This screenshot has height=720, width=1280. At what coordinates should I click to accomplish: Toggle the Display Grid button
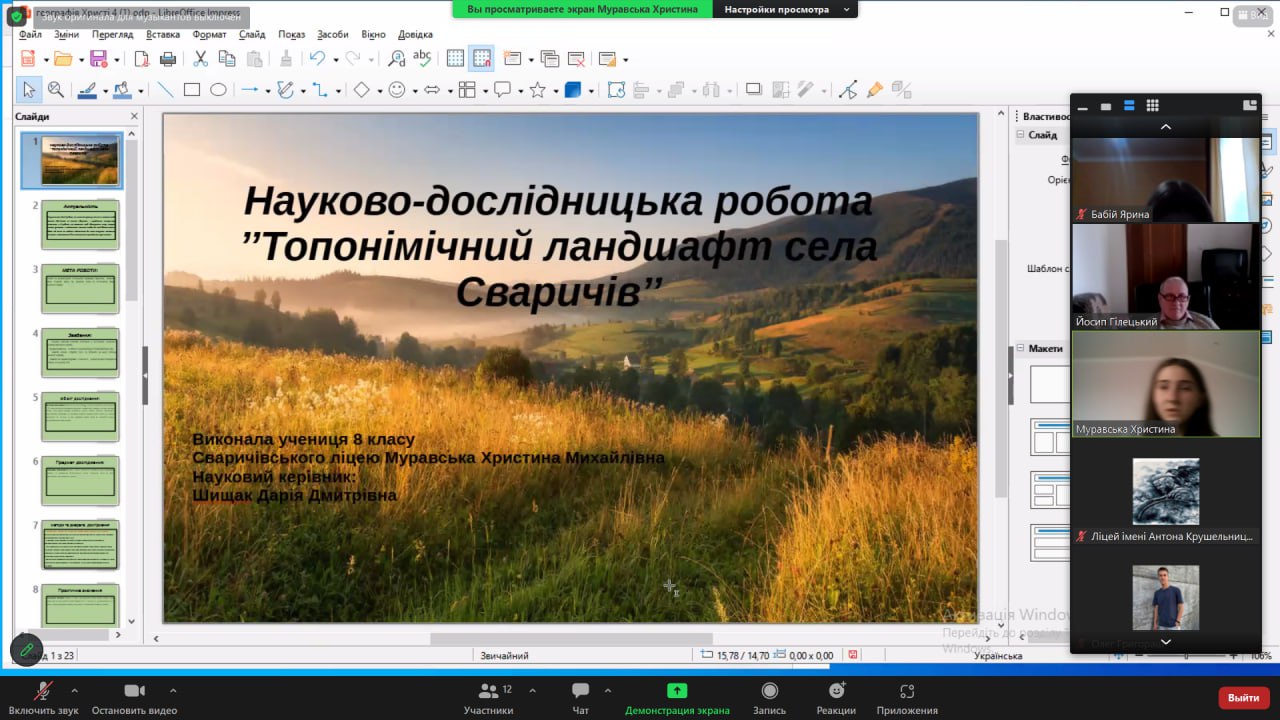(456, 59)
